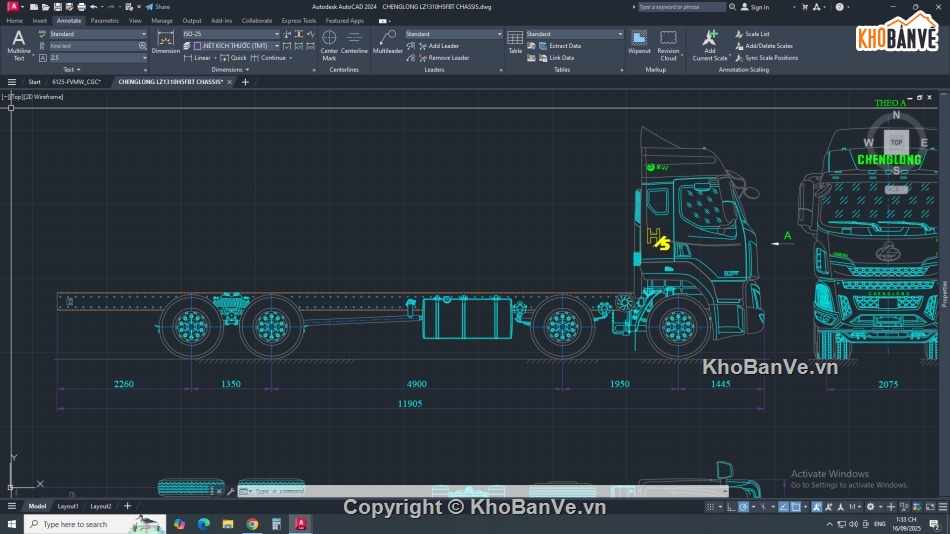Screen dimensions: 950x534
Task: Click the Remove Leader button
Action: point(443,58)
